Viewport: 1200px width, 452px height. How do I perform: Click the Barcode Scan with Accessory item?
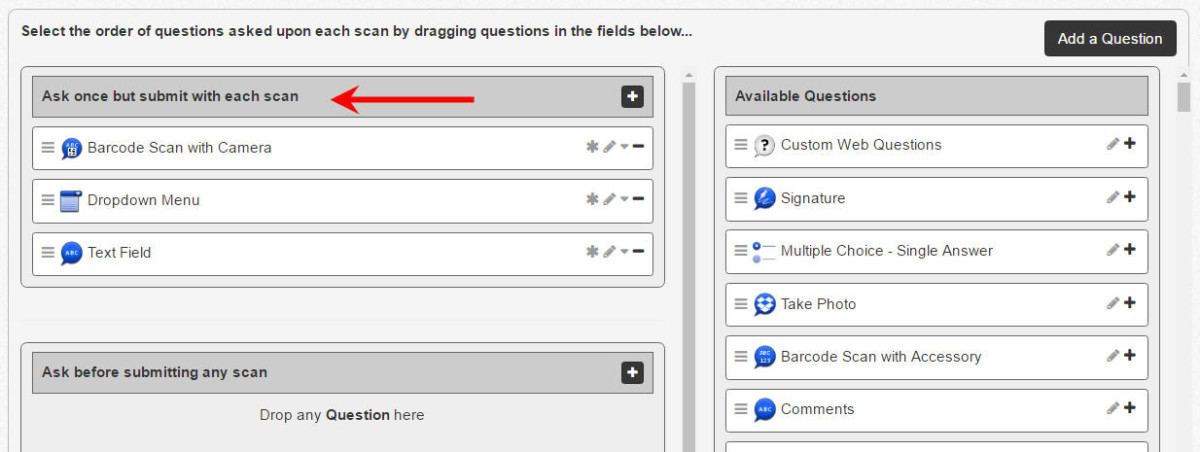[937, 356]
